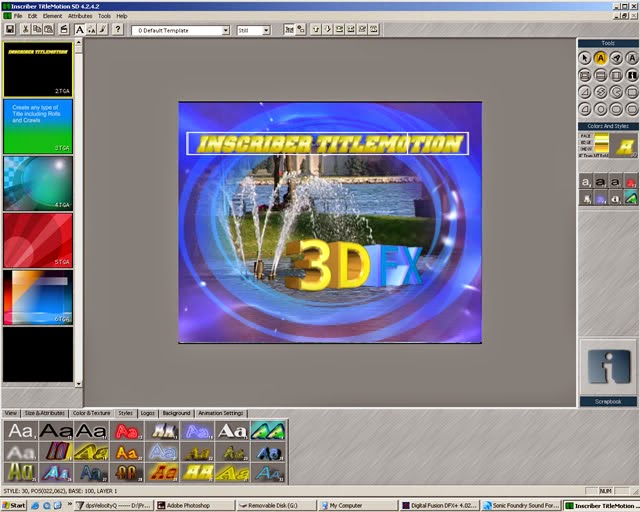Viewport: 640px width, 512px height.
Task: Pick the white Aa style in first grid cell
Action: click(21, 431)
